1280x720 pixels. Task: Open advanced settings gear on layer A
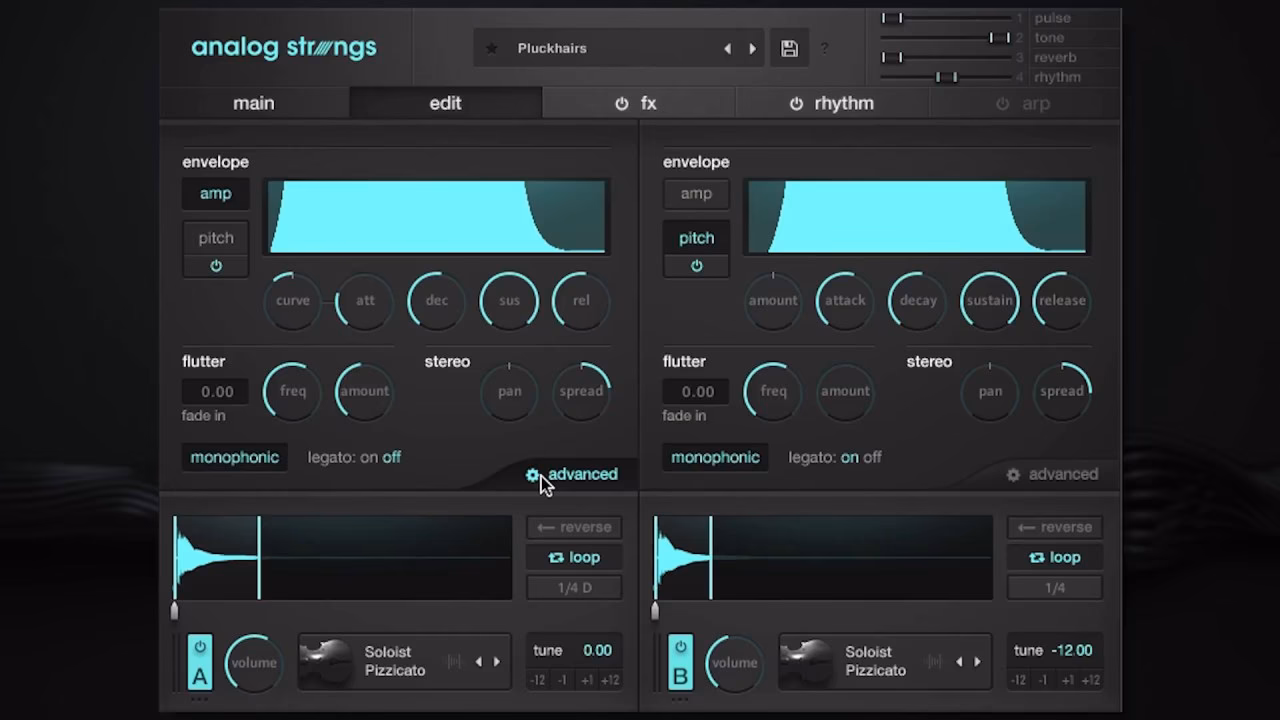click(533, 474)
